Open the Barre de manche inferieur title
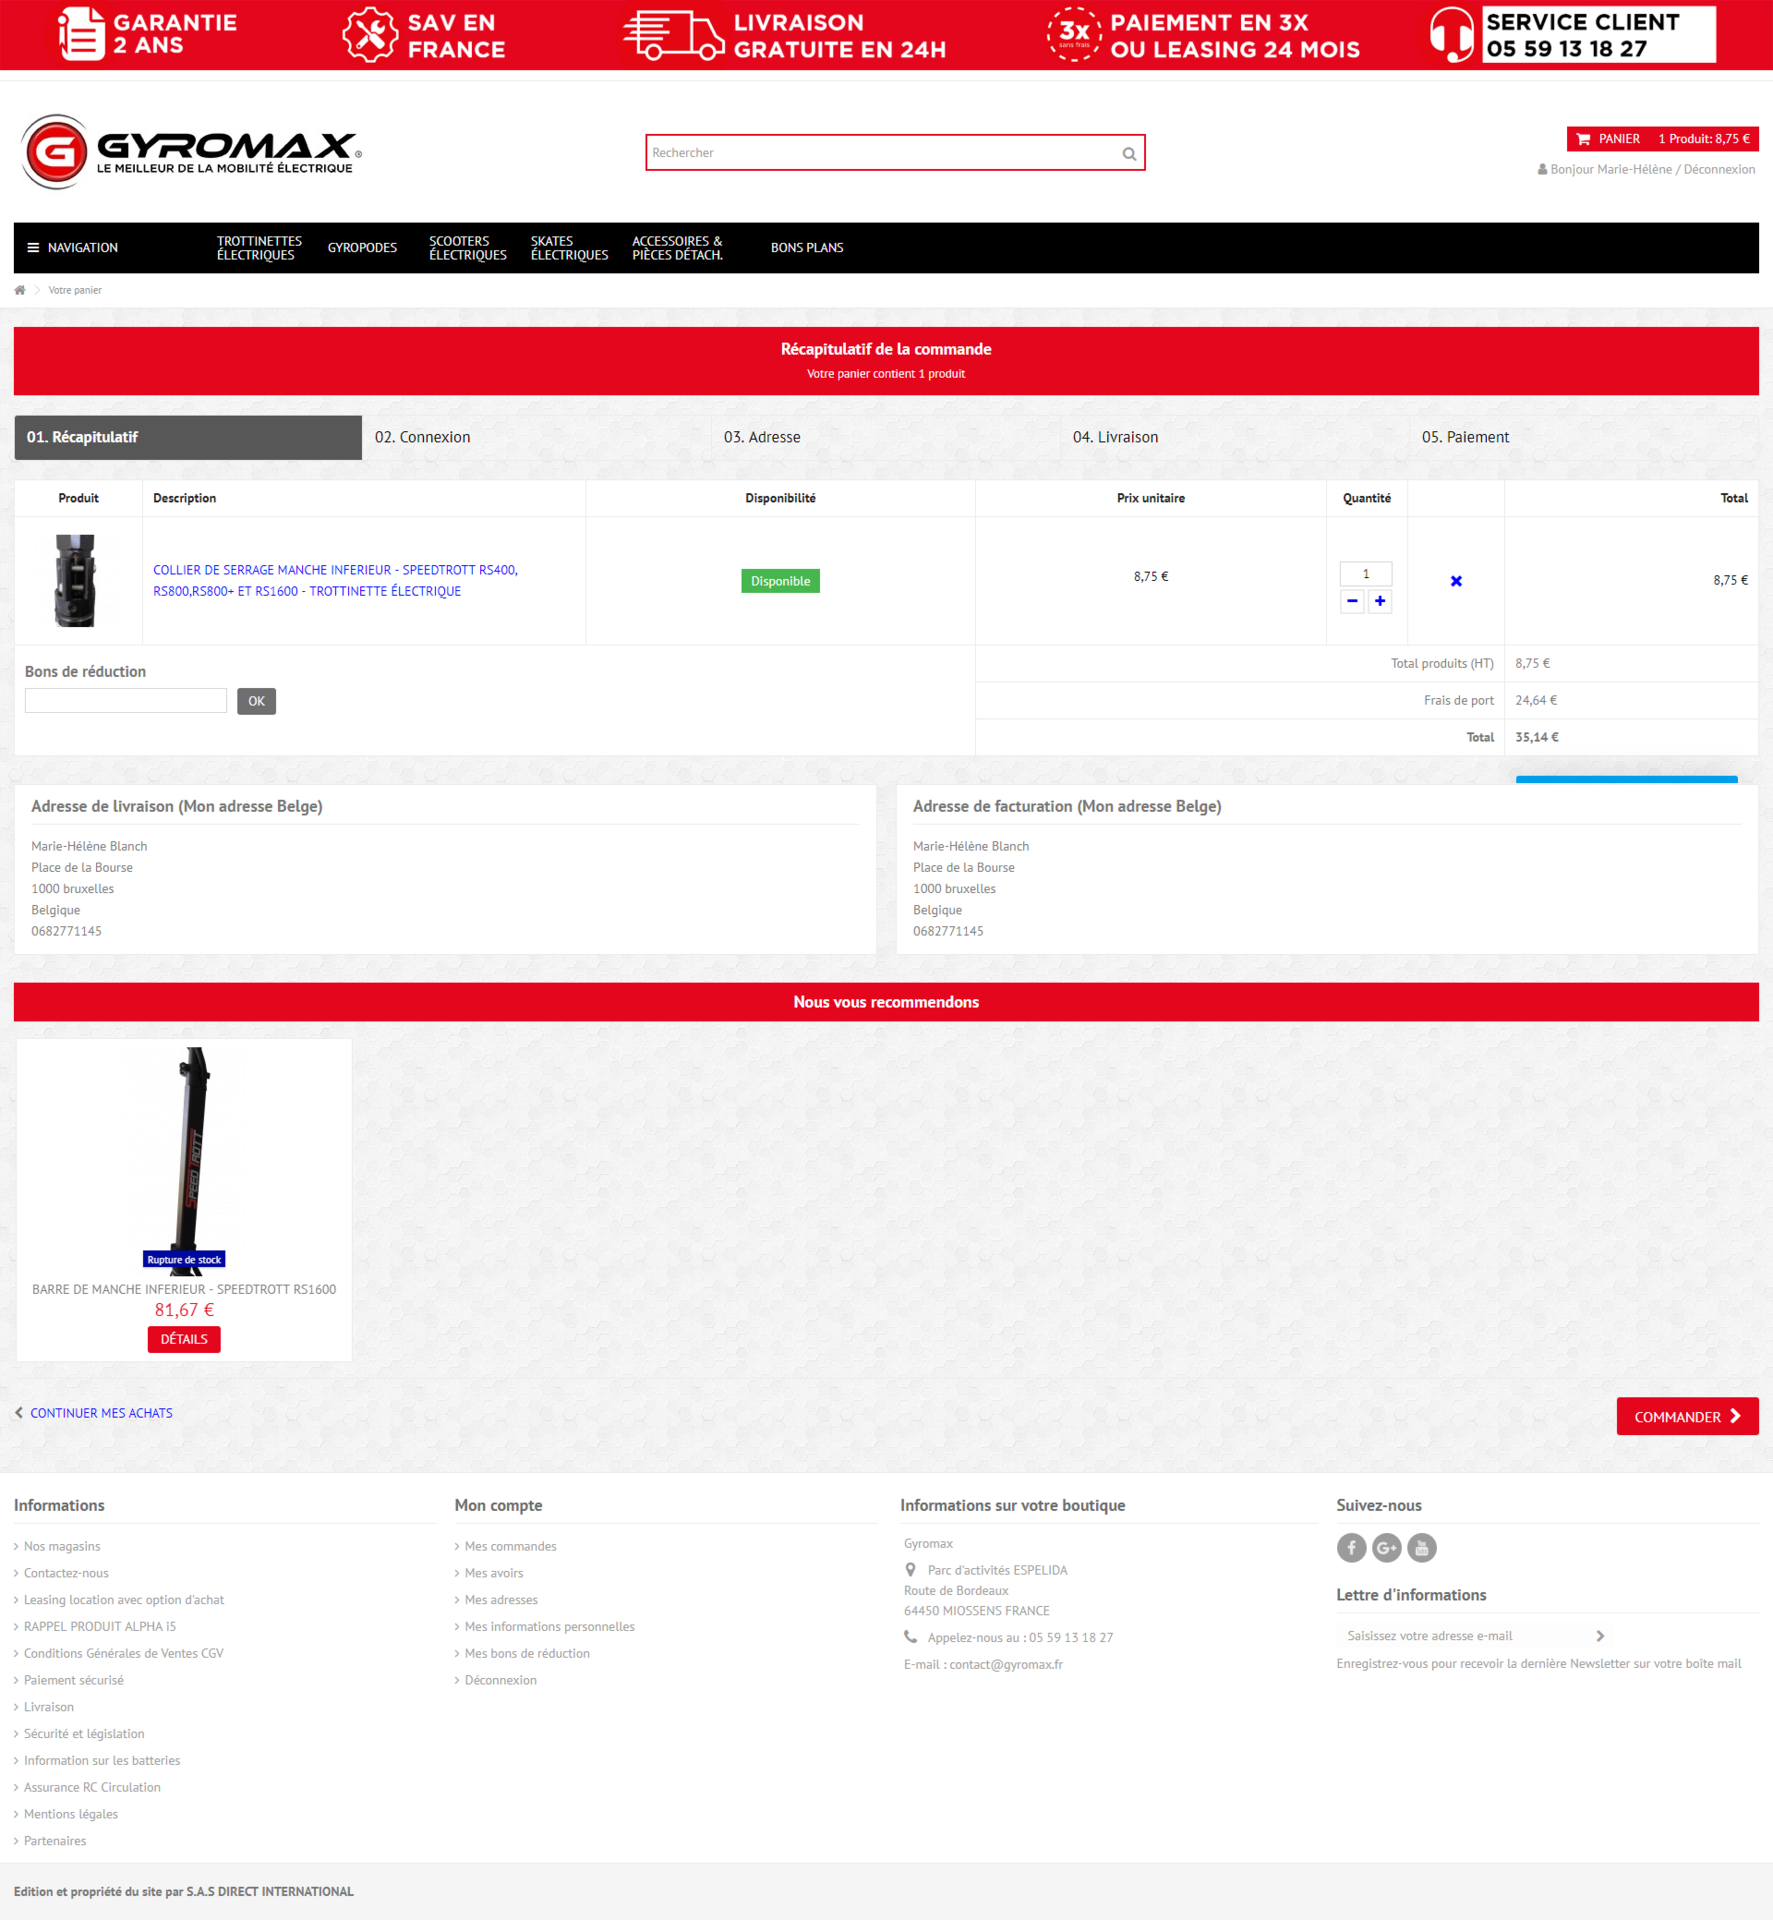1773x1920 pixels. click(184, 1289)
